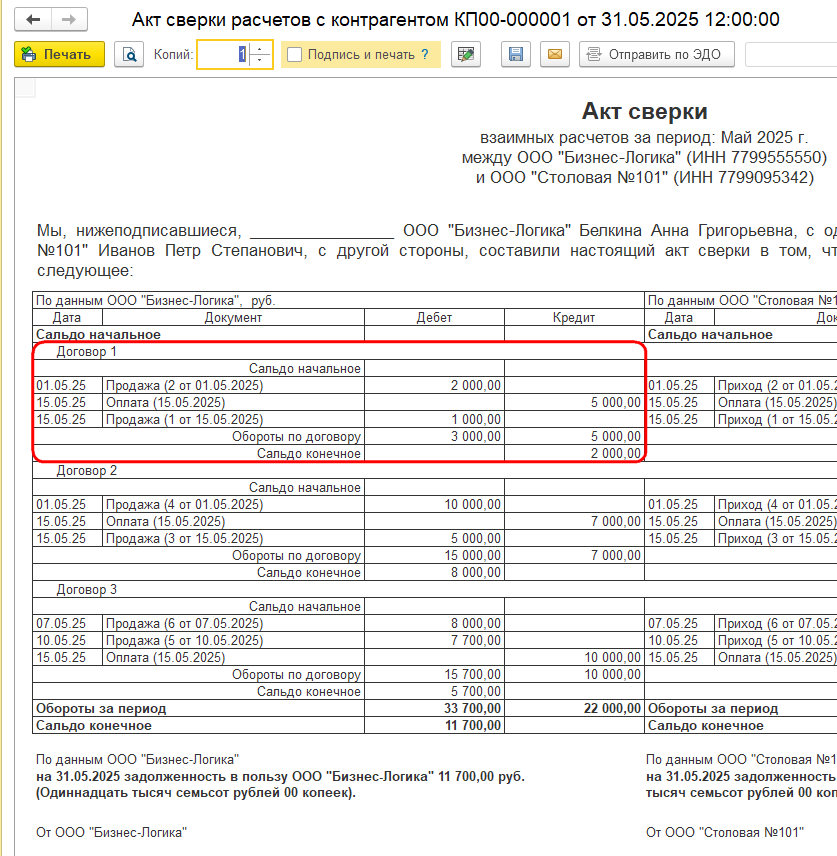Image resolution: width=837 pixels, height=856 pixels.
Task: Focus the Копий number input field
Action: point(224,55)
